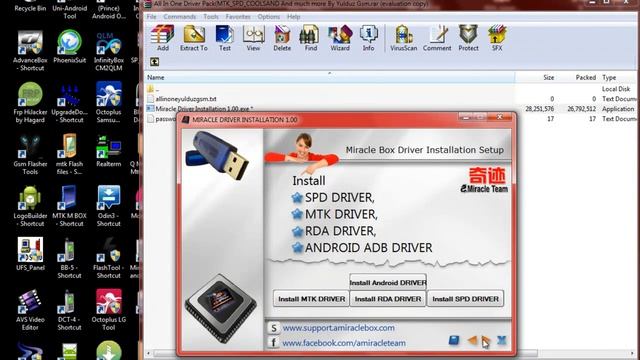The height and width of the screenshot is (360, 640).
Task: Click the orange back arrow in installer
Action: tap(472, 340)
